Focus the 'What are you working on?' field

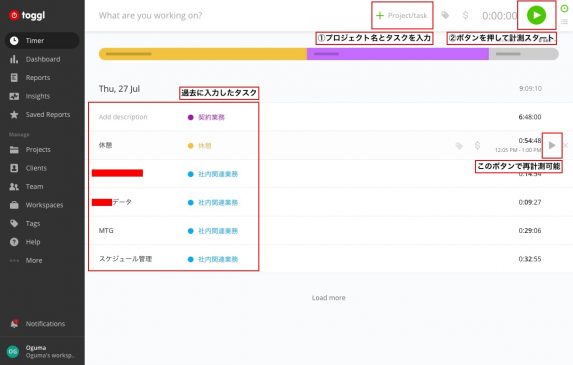[x=150, y=15]
